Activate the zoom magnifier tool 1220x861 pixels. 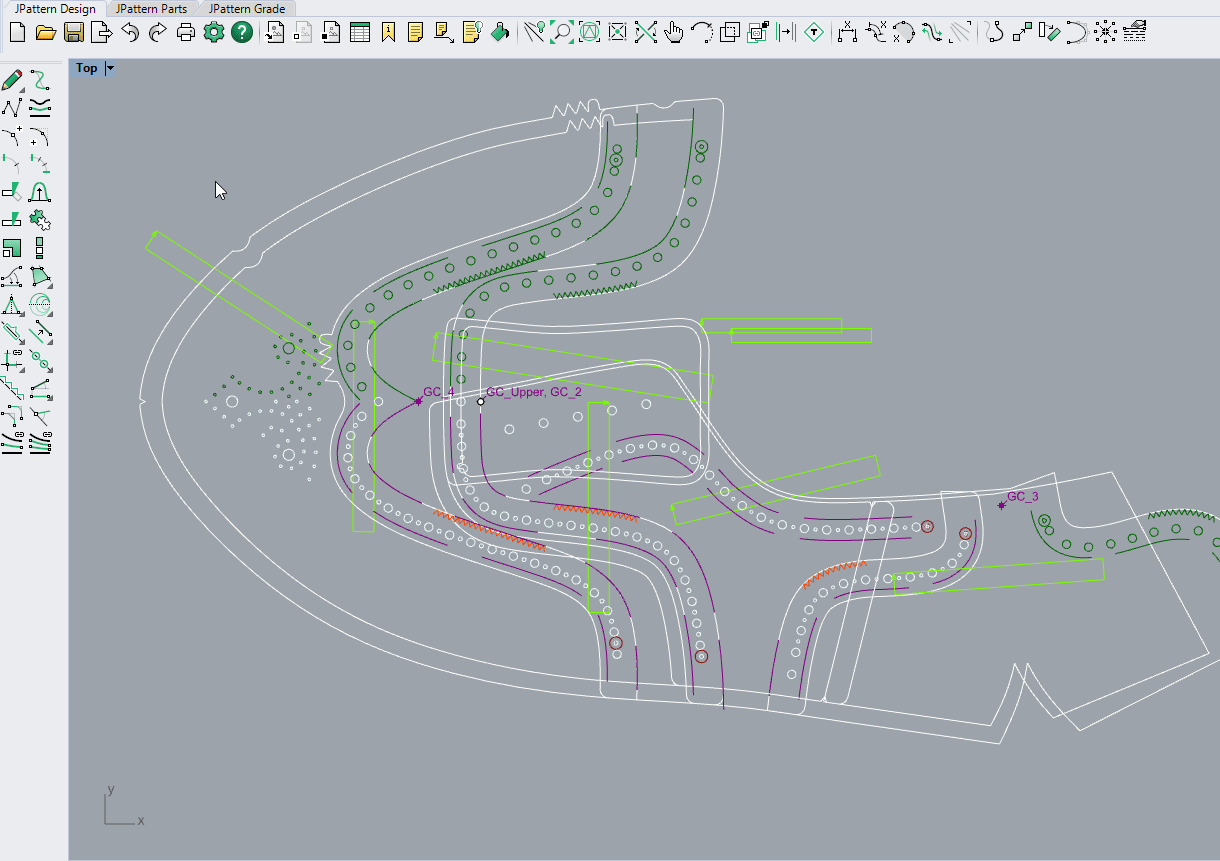point(561,33)
